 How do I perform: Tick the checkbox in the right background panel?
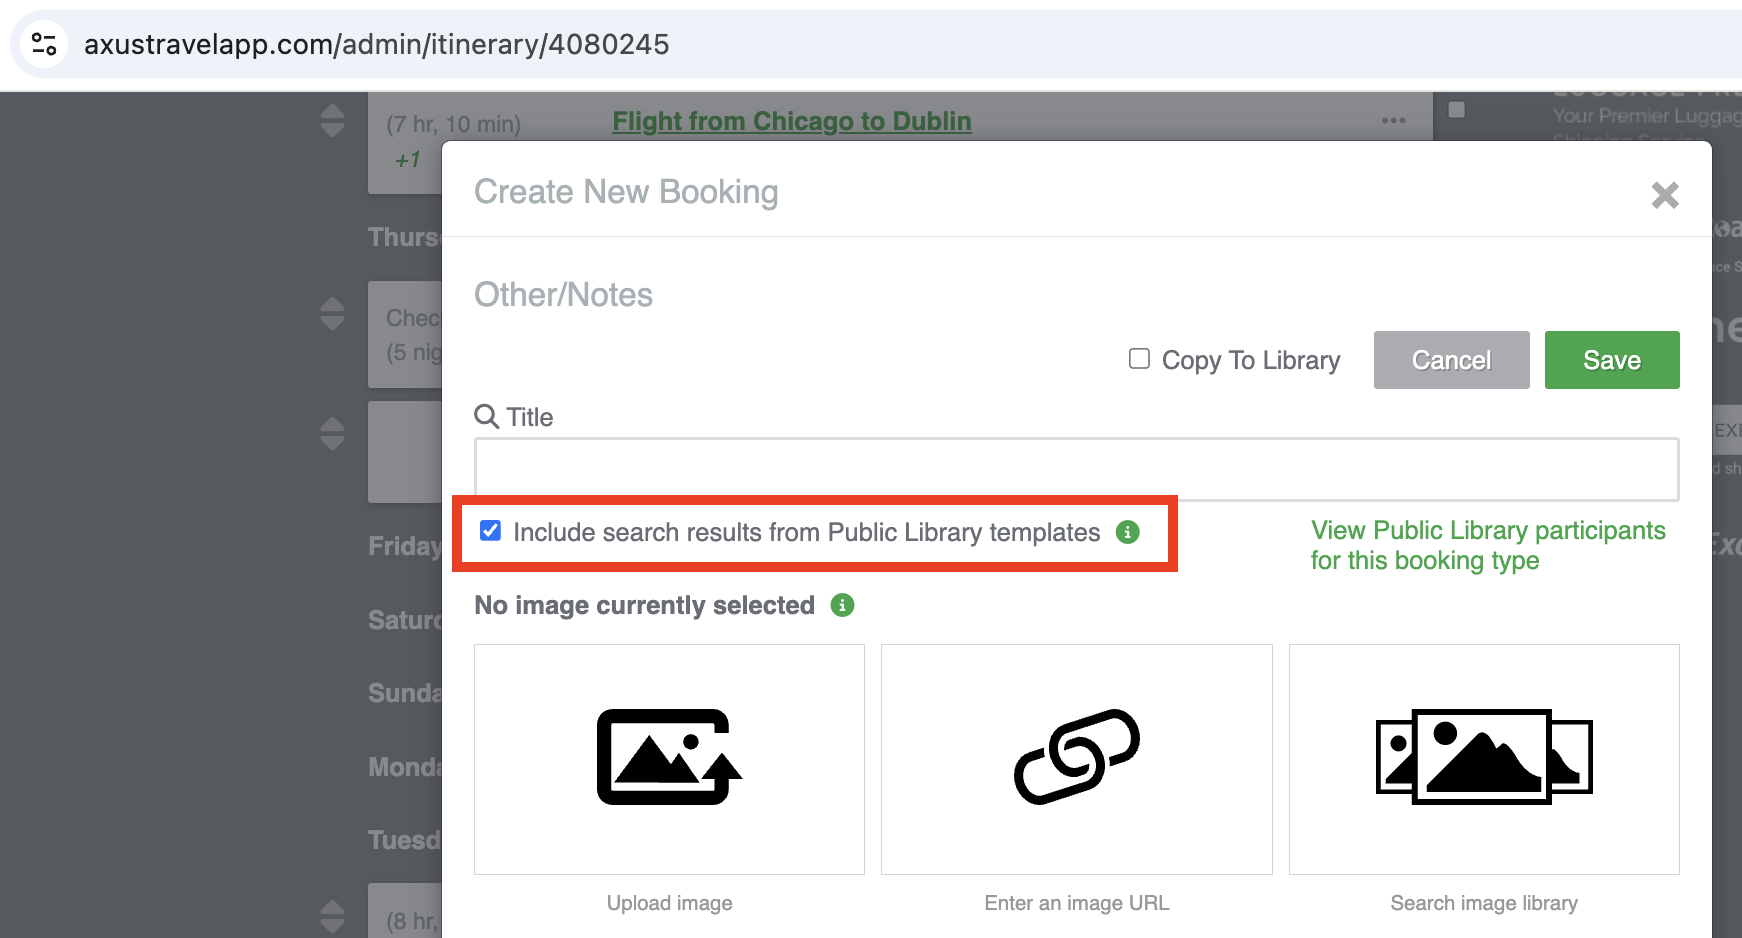(1457, 110)
